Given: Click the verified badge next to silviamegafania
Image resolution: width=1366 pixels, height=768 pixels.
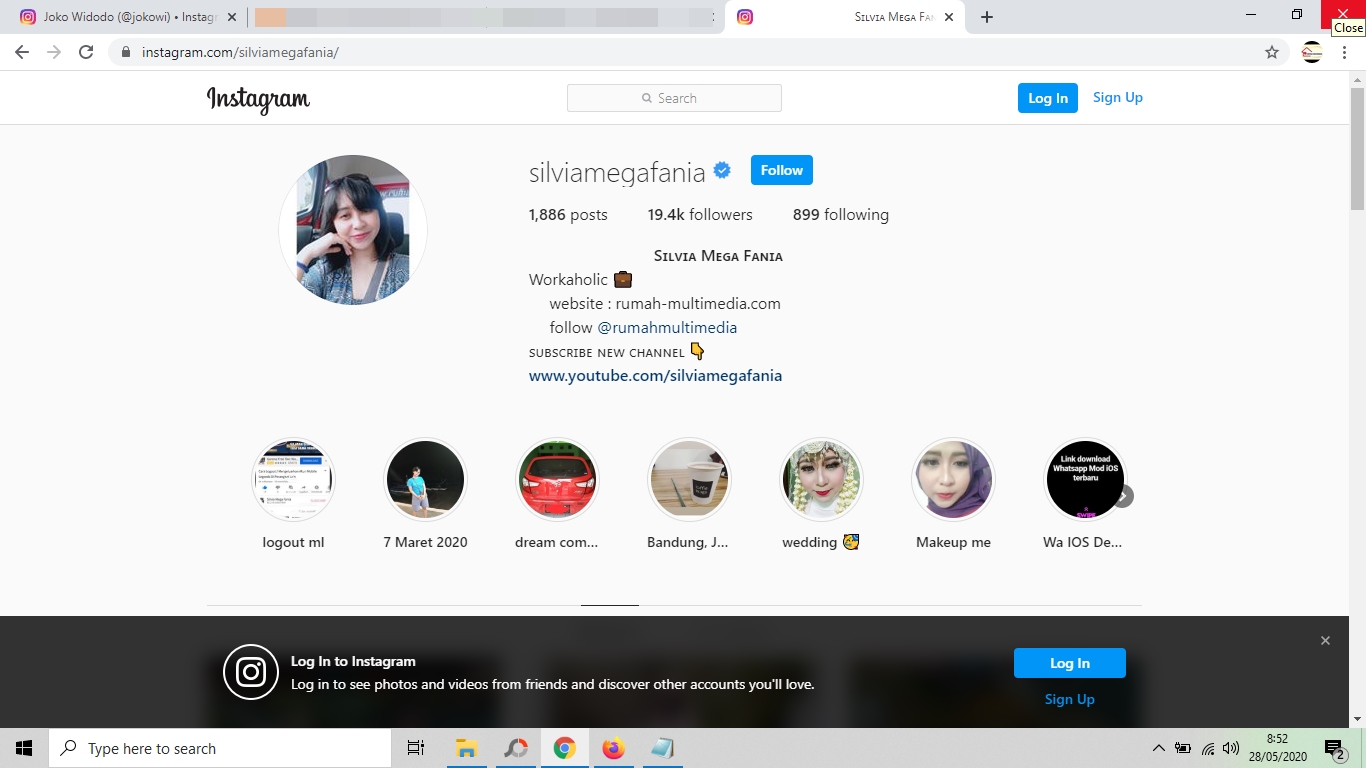Looking at the screenshot, I should click(x=722, y=171).
